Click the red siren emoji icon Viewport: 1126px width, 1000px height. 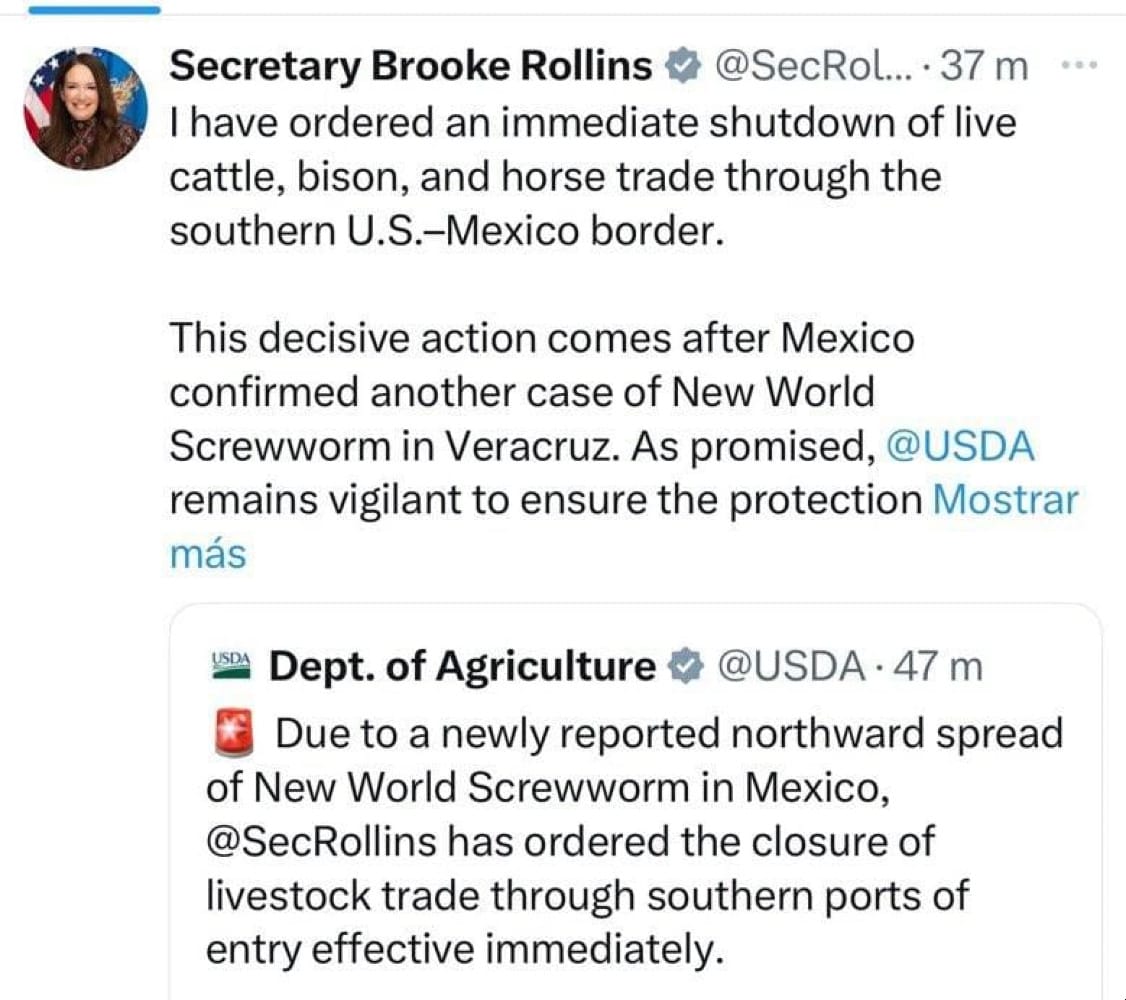click(x=234, y=733)
